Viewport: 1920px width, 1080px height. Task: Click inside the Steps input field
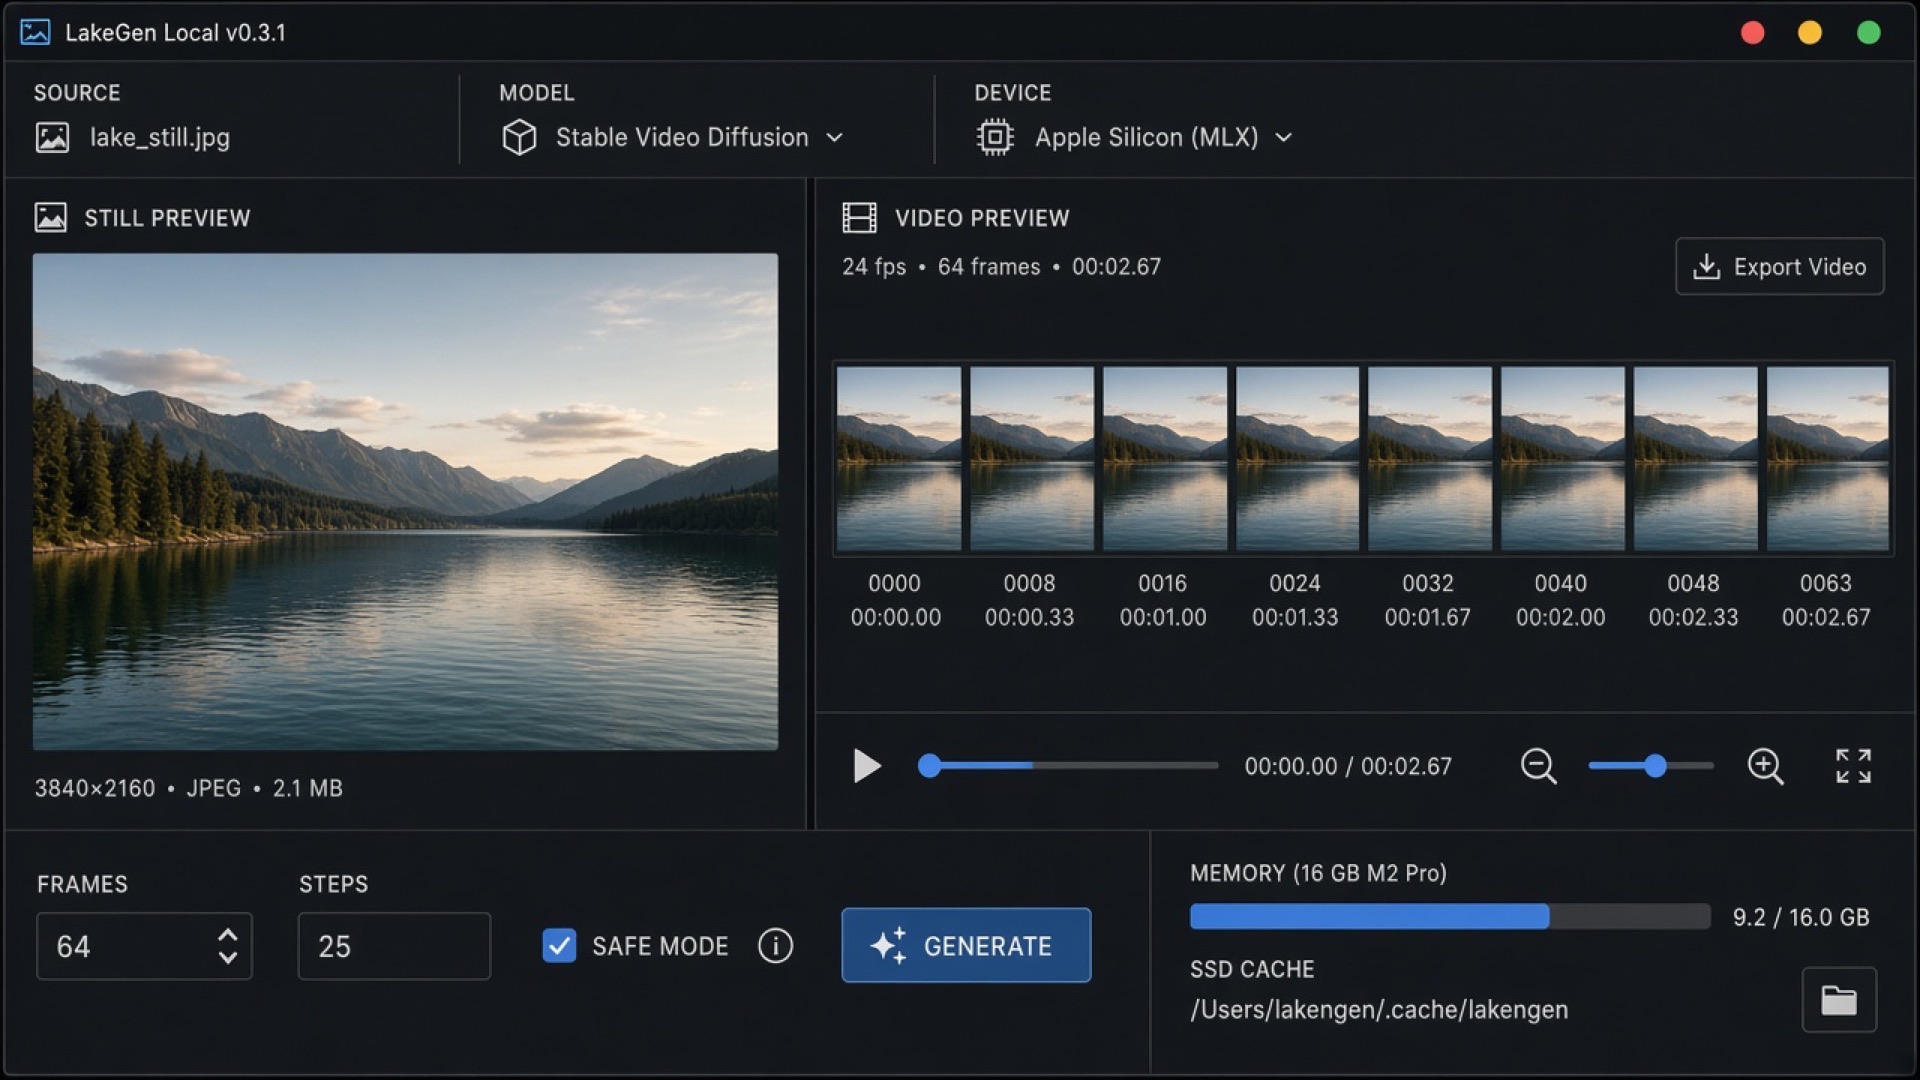pos(394,946)
